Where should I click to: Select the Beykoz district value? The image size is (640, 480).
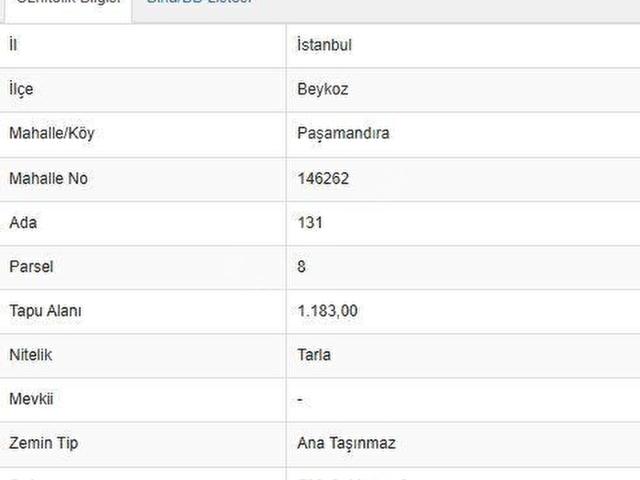(x=322, y=89)
